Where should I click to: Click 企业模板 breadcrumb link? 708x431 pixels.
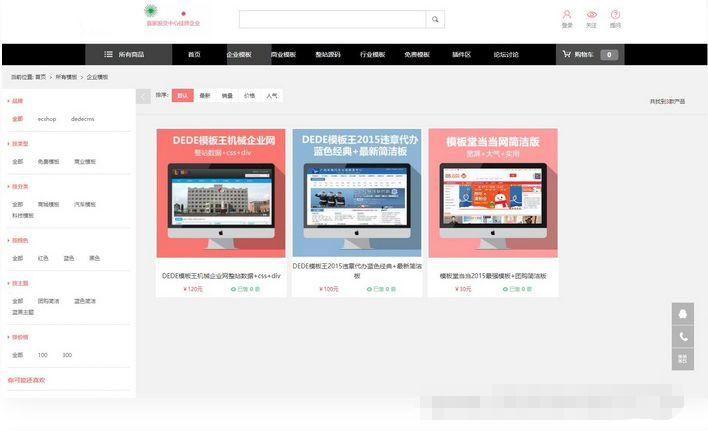point(97,77)
